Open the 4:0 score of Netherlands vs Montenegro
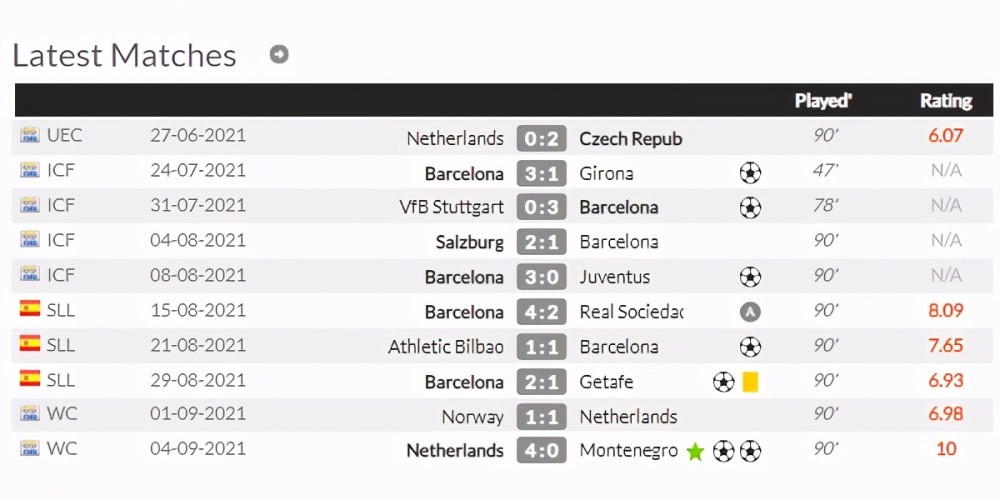Viewport: 1000px width, 500px height. point(541,451)
